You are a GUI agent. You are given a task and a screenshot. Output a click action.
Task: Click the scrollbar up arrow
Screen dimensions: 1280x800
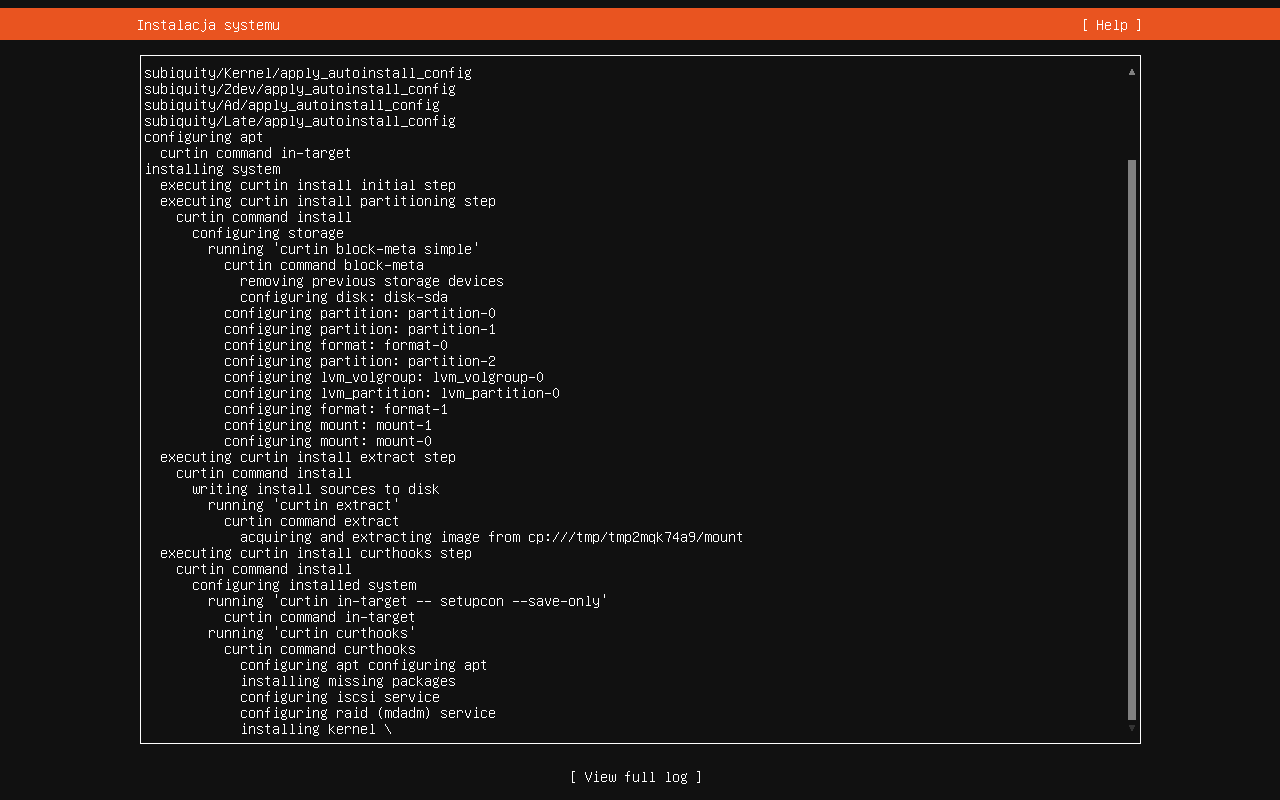point(1132,72)
